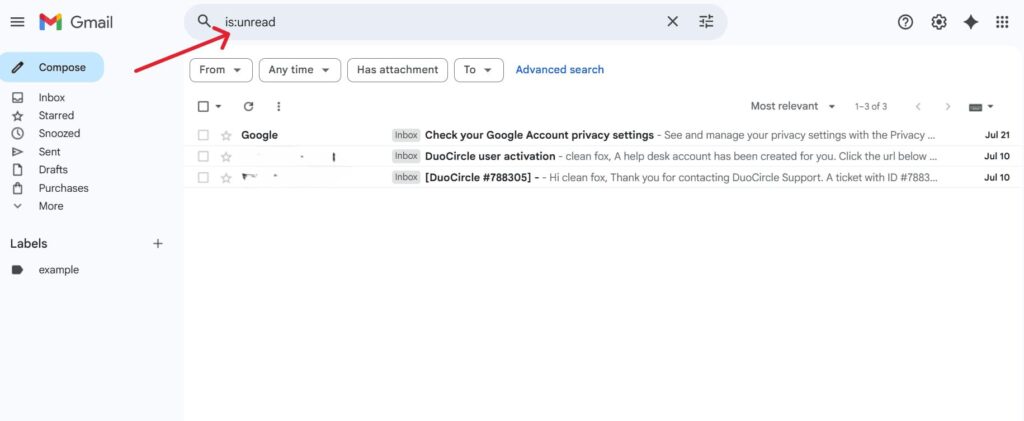Select the Google email checkbox

[x=203, y=136]
